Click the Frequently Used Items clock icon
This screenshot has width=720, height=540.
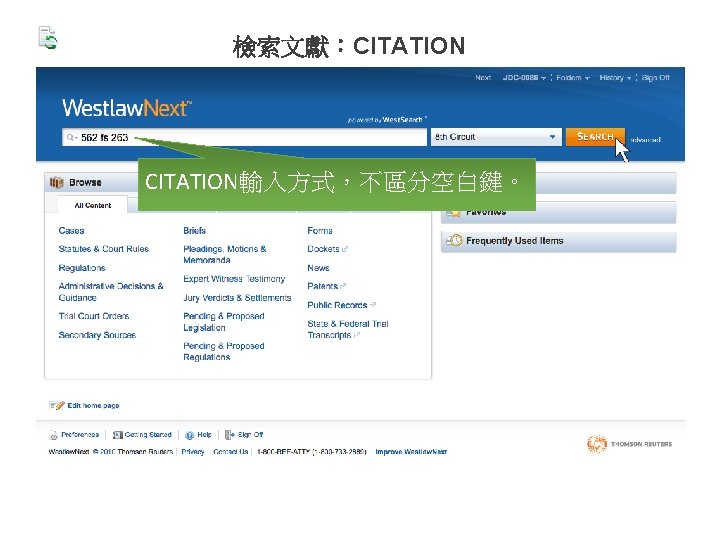[454, 241]
